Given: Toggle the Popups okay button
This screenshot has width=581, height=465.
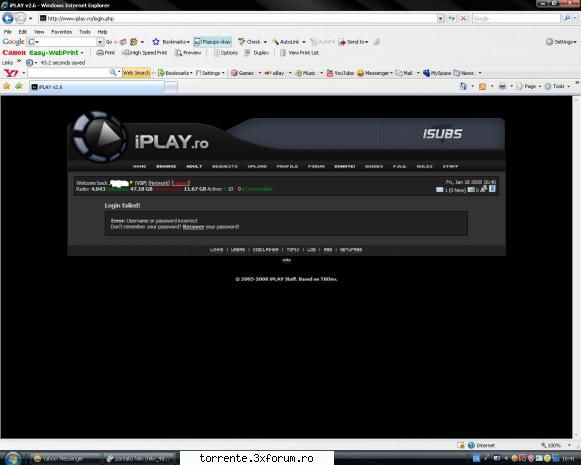Looking at the screenshot, I should (213, 42).
